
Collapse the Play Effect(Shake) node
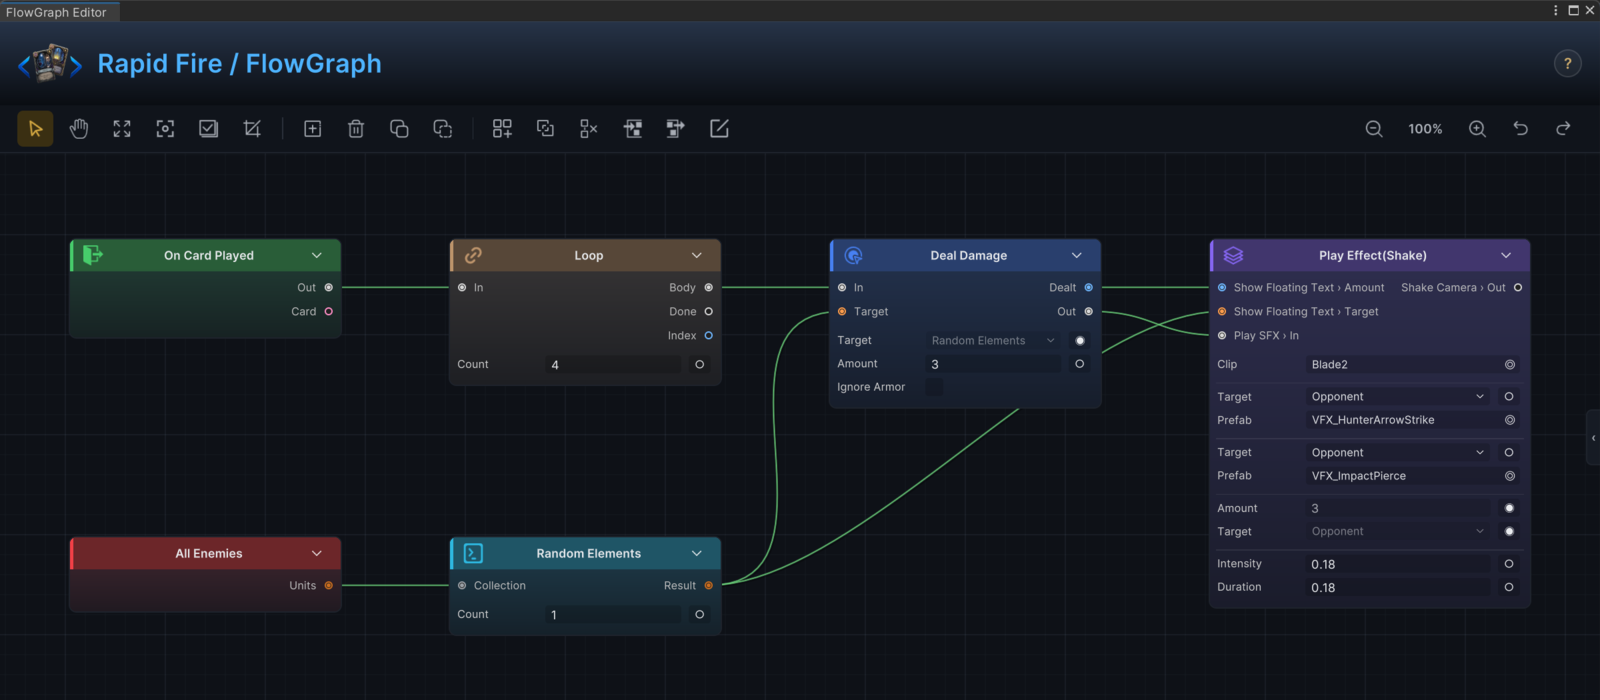pyautogui.click(x=1506, y=256)
